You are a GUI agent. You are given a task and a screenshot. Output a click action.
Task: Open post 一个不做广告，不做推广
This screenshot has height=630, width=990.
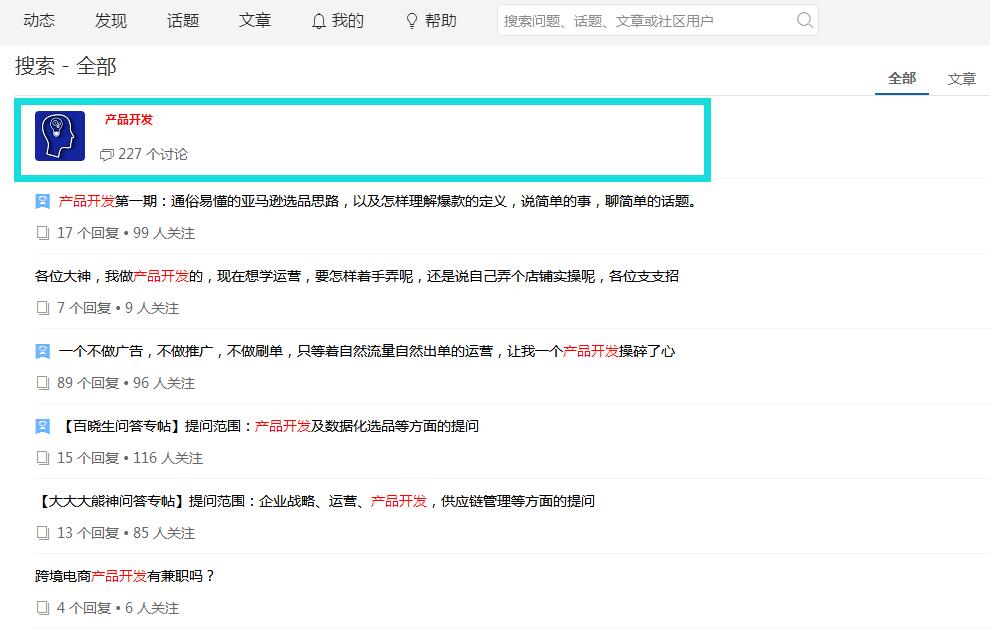coord(367,351)
